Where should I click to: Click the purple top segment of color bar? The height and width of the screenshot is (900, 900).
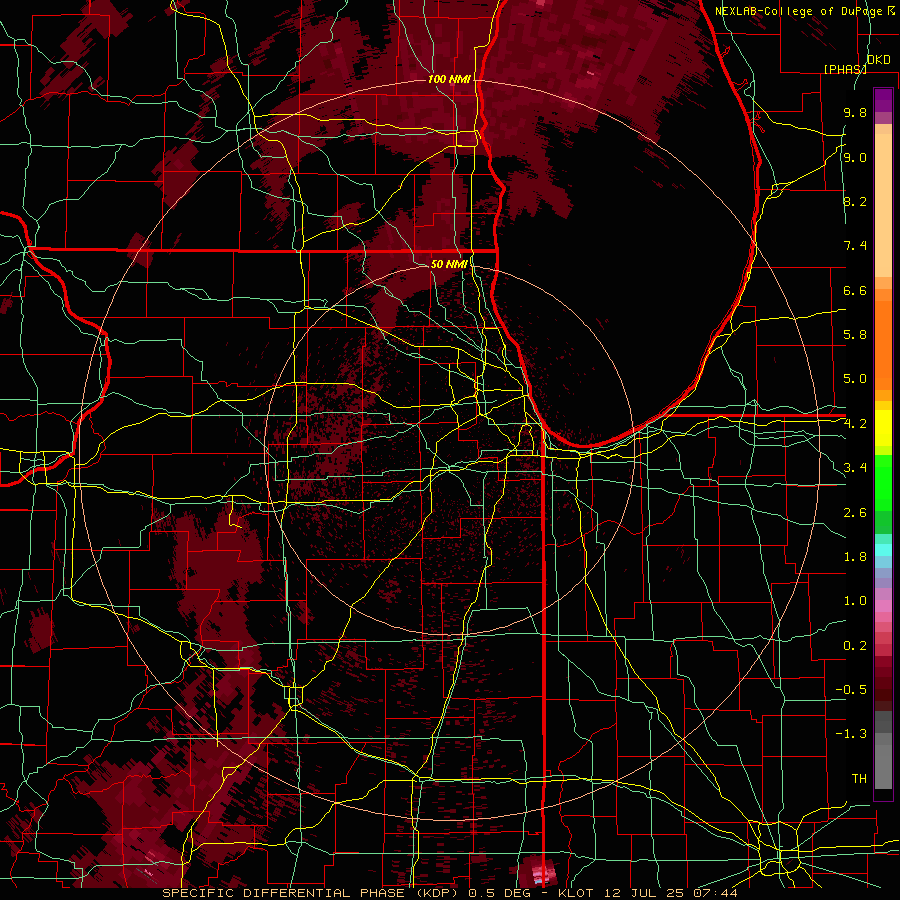(883, 100)
